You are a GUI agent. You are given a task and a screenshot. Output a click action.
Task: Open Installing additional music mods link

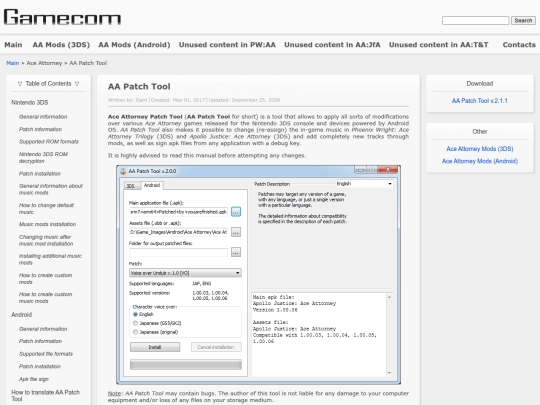pos(50,259)
